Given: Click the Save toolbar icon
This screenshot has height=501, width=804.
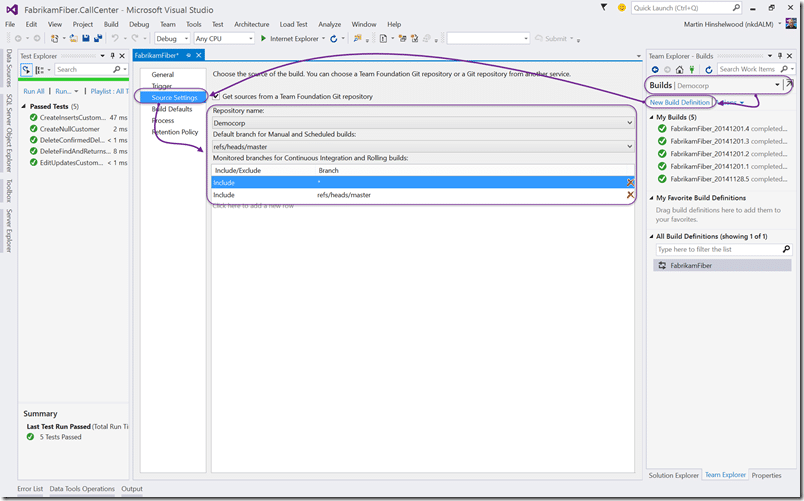Looking at the screenshot, I should pyautogui.click(x=86, y=38).
